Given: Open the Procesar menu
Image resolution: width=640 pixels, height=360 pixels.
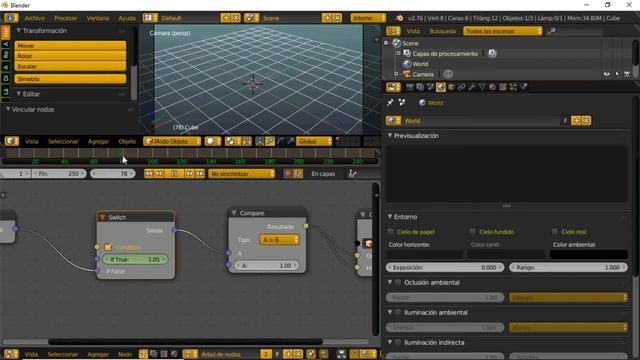Looking at the screenshot, I should (x=65, y=18).
